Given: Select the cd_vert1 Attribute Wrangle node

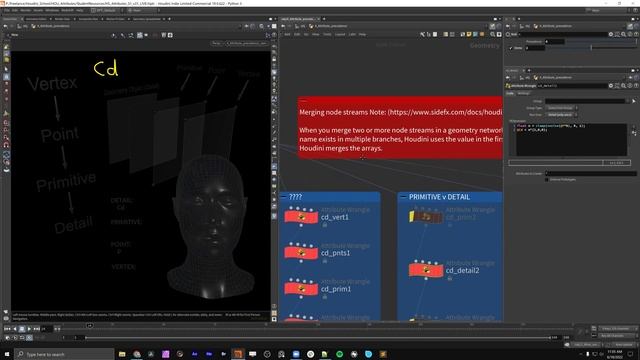Looking at the screenshot, I should coord(301,217).
